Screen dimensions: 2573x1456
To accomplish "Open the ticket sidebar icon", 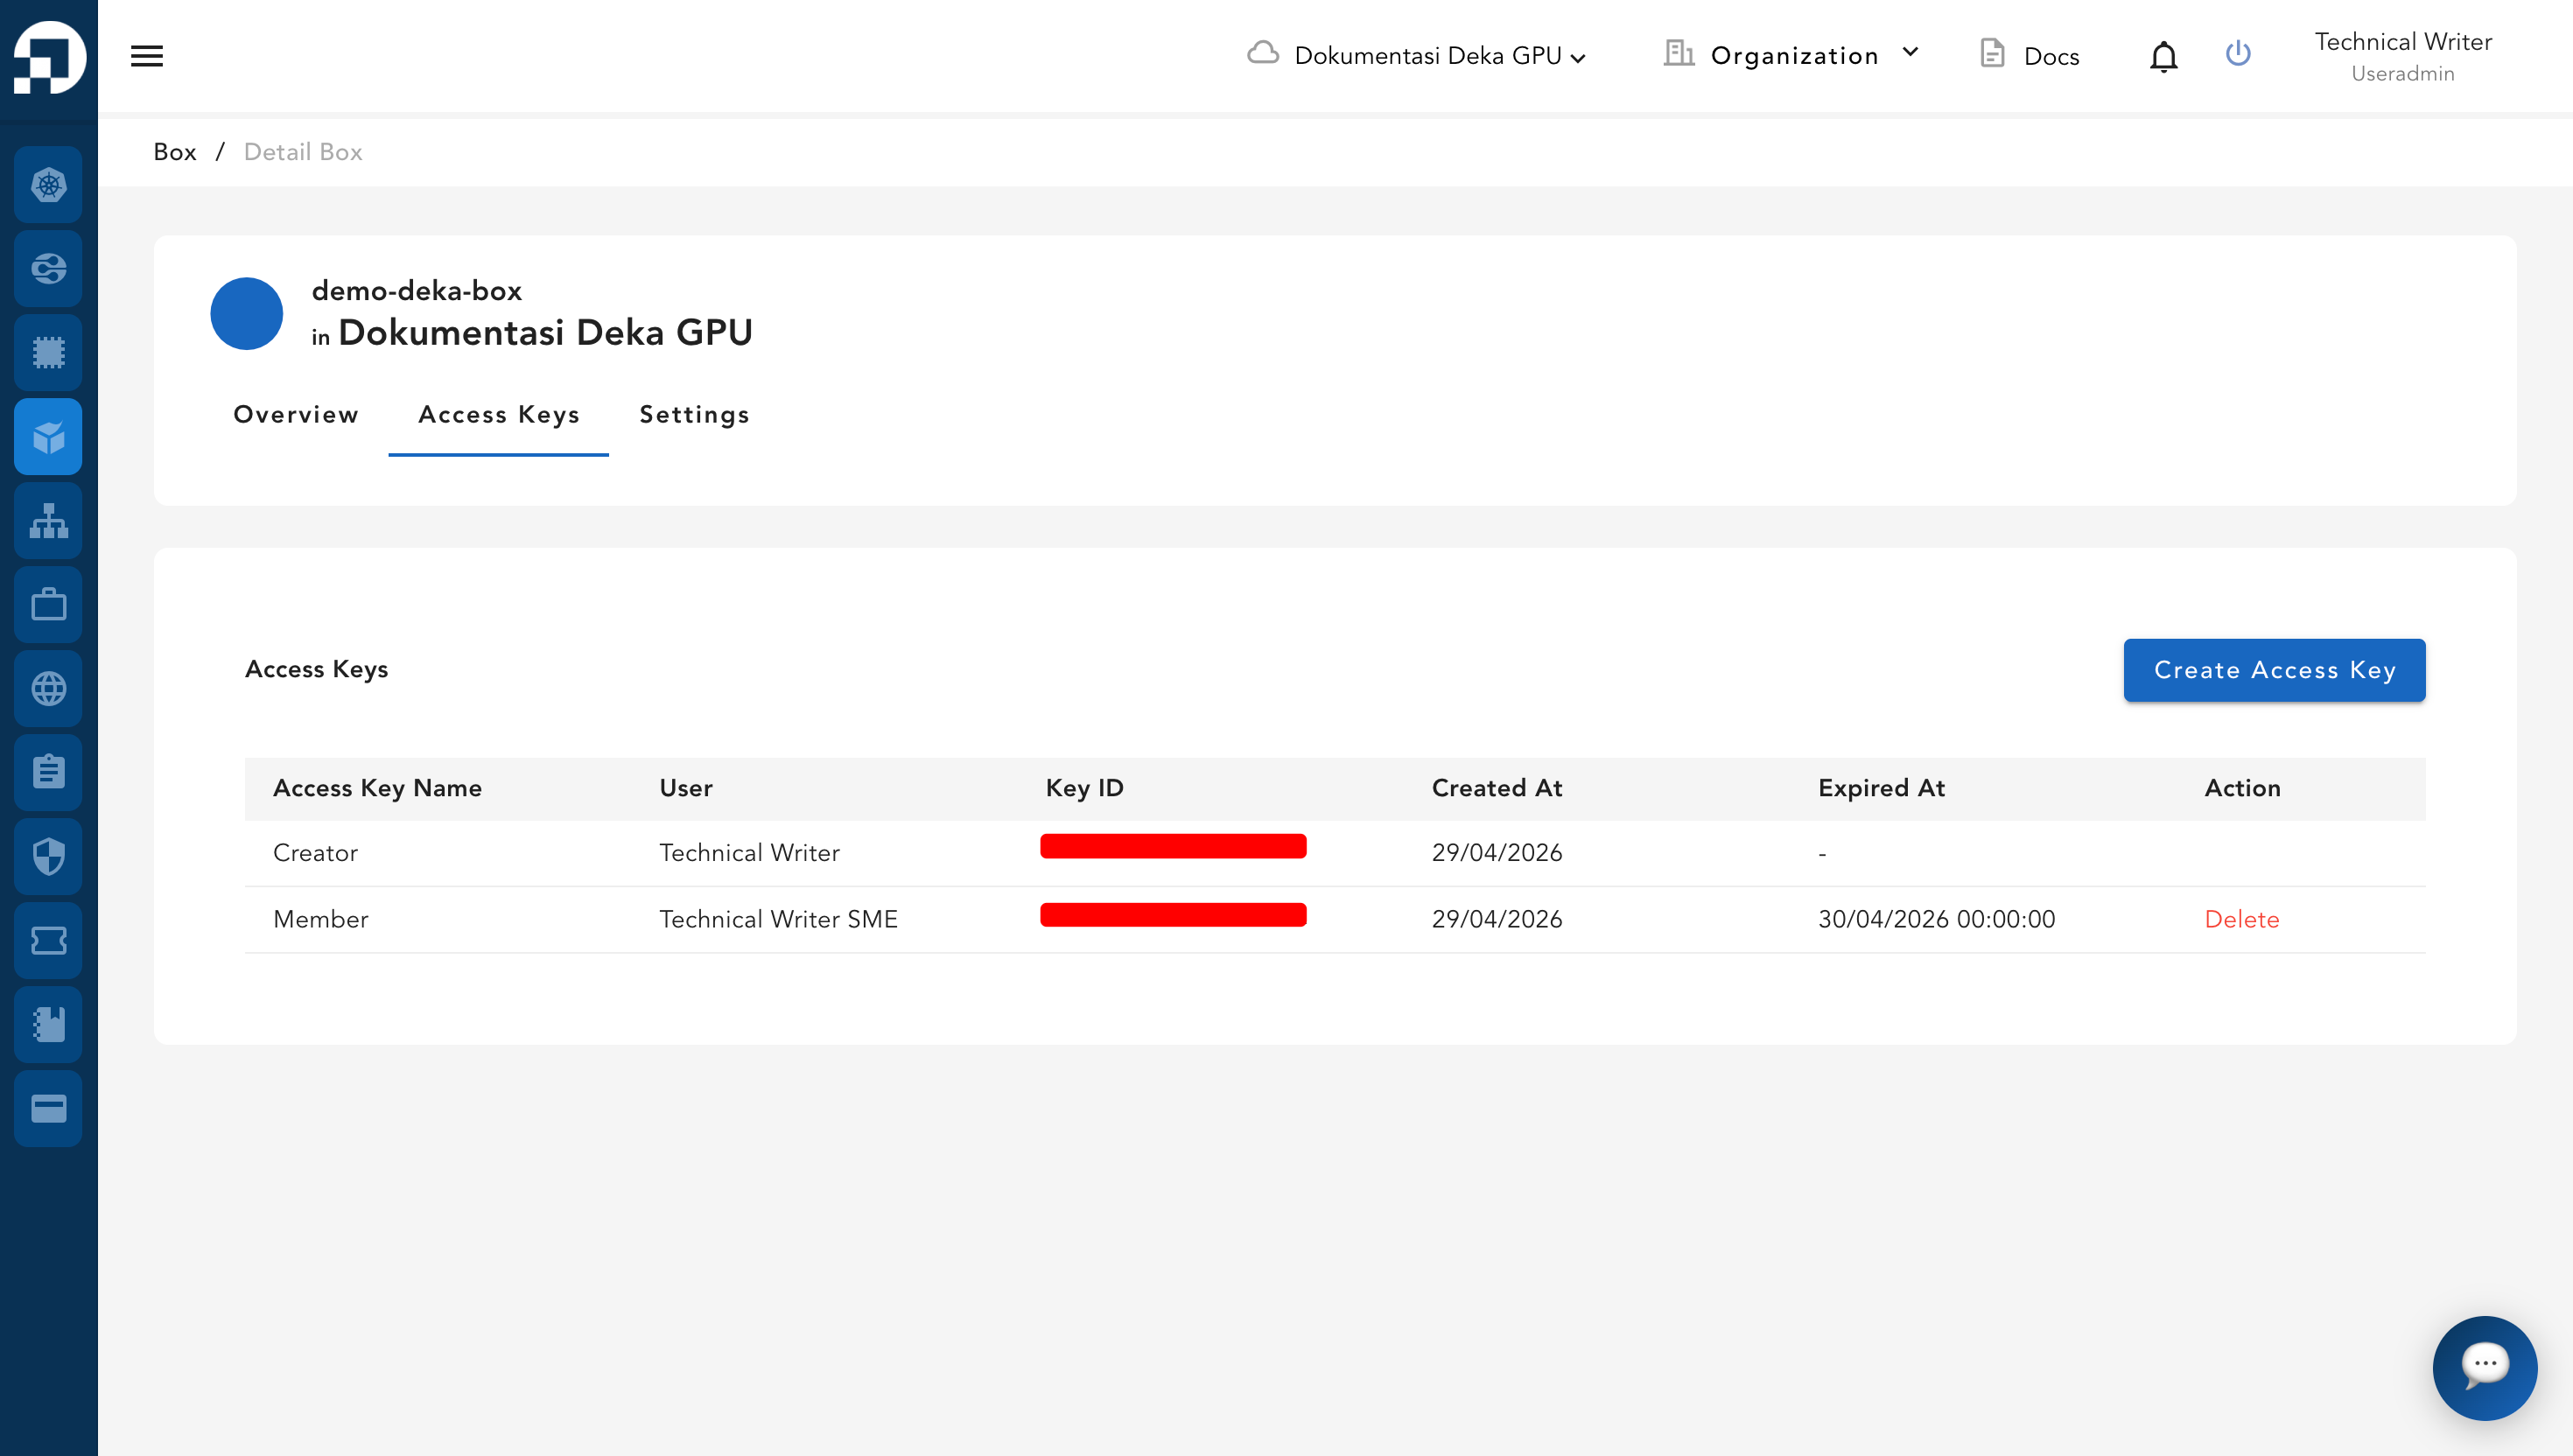I will coord(48,941).
